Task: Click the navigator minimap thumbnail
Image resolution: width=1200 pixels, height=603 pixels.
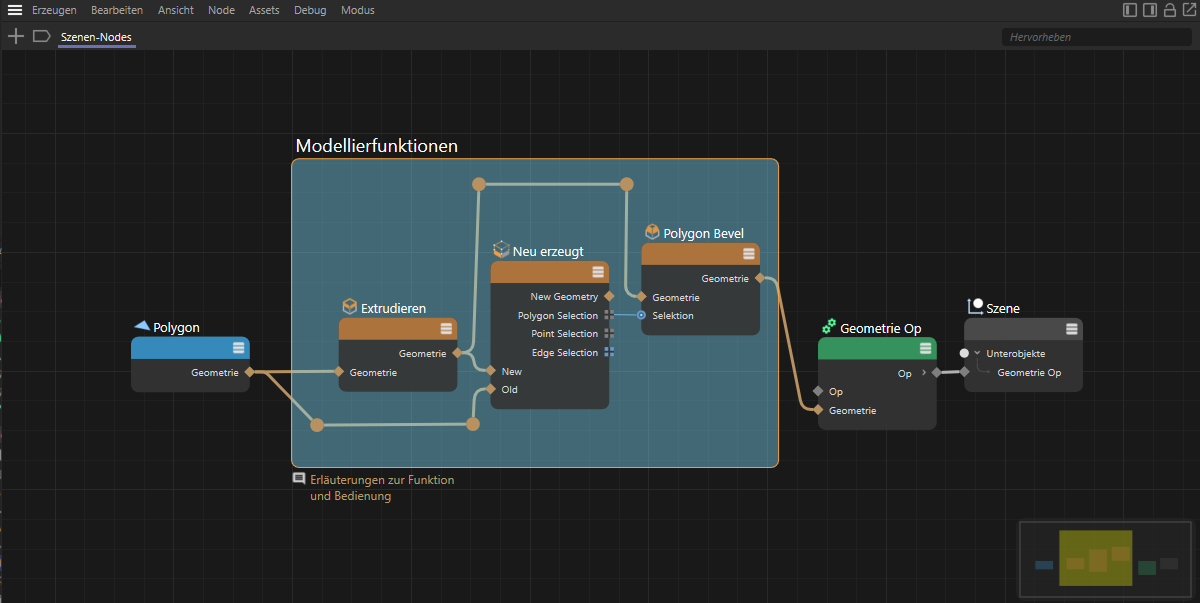Action: coord(1107,558)
